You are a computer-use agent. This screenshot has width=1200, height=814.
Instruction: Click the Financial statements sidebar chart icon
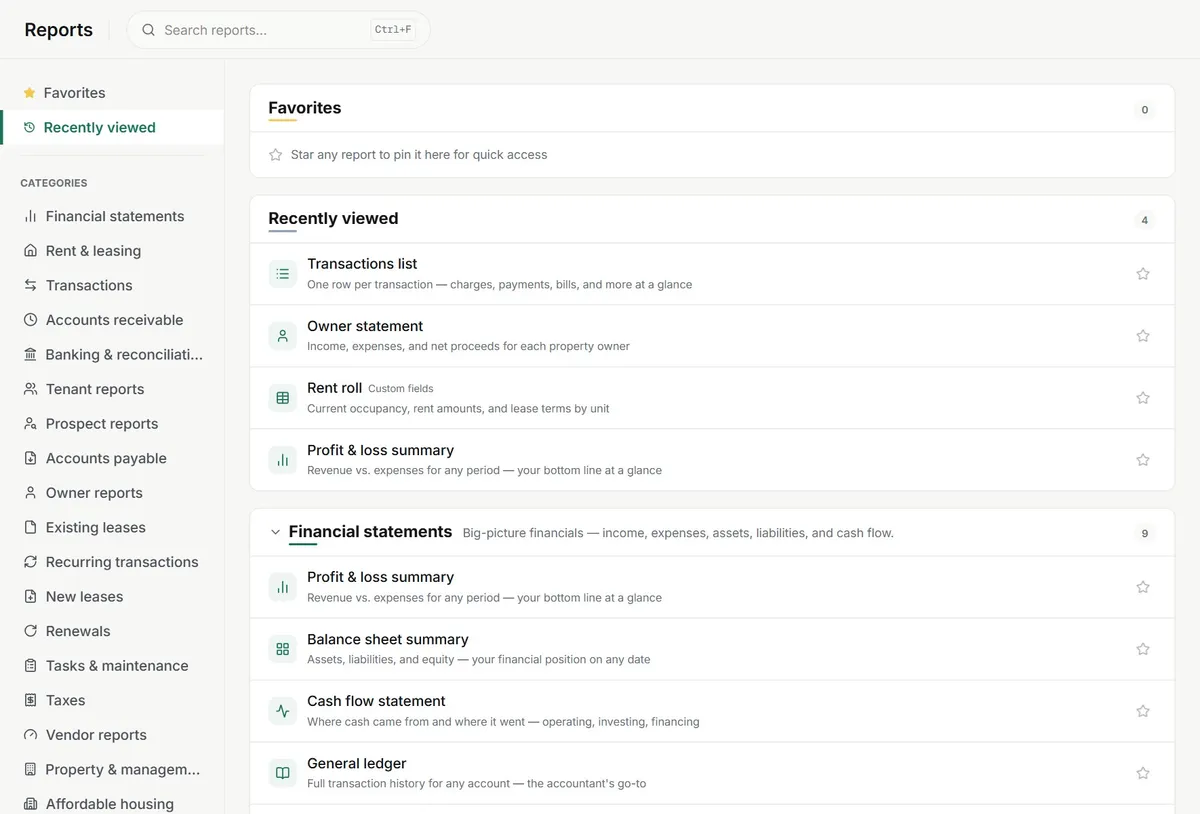coord(30,216)
